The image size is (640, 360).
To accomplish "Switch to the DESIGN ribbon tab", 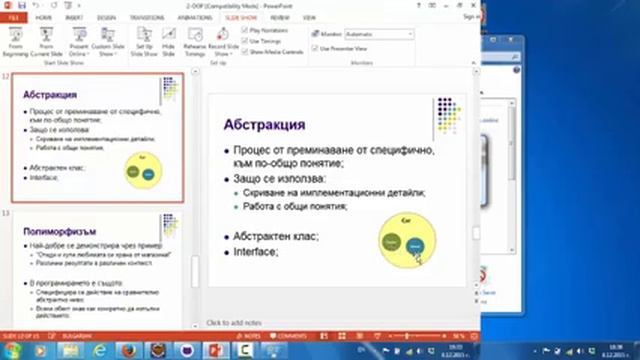I will coord(107,18).
